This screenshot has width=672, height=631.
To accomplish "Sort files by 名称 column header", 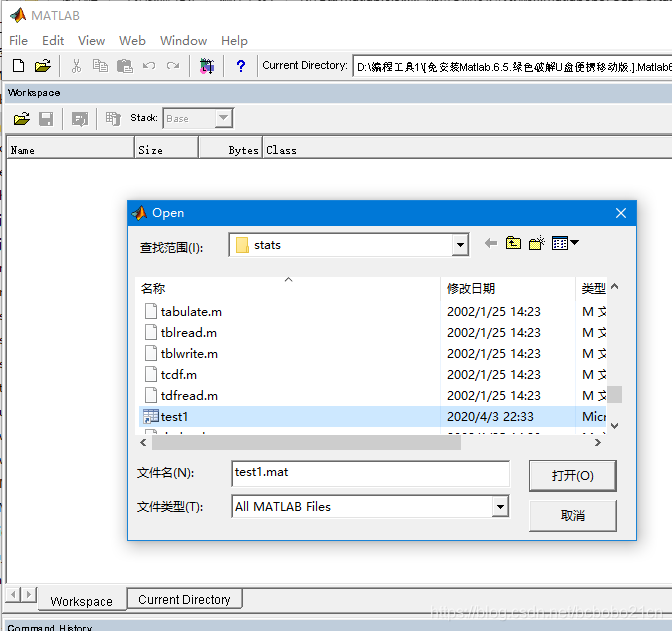I will (x=288, y=288).
